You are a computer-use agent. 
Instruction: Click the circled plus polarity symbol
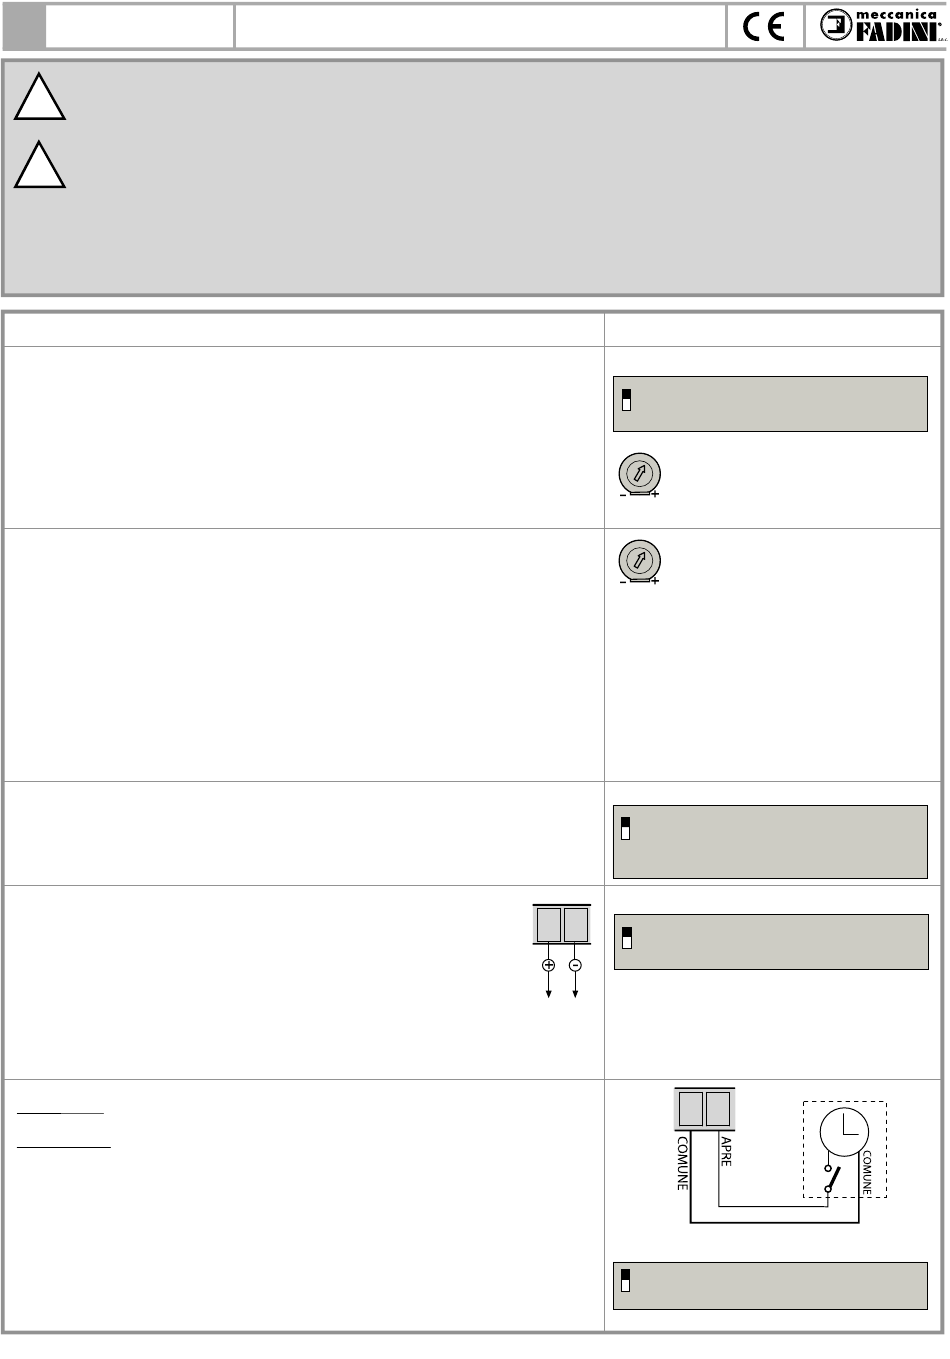pos(548,965)
